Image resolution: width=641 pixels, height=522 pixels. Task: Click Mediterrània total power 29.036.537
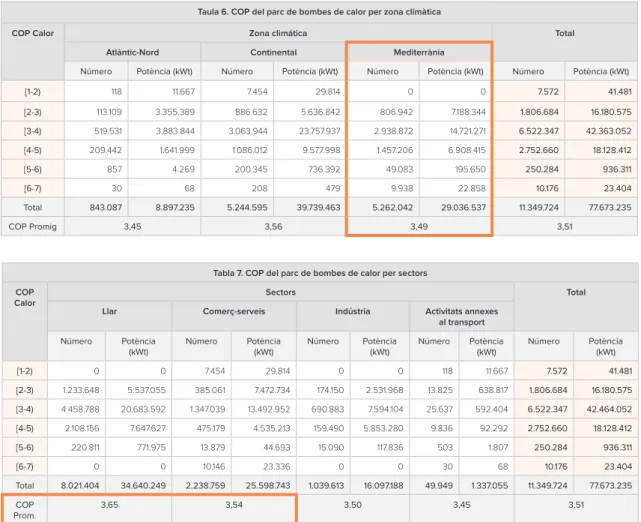(x=464, y=208)
